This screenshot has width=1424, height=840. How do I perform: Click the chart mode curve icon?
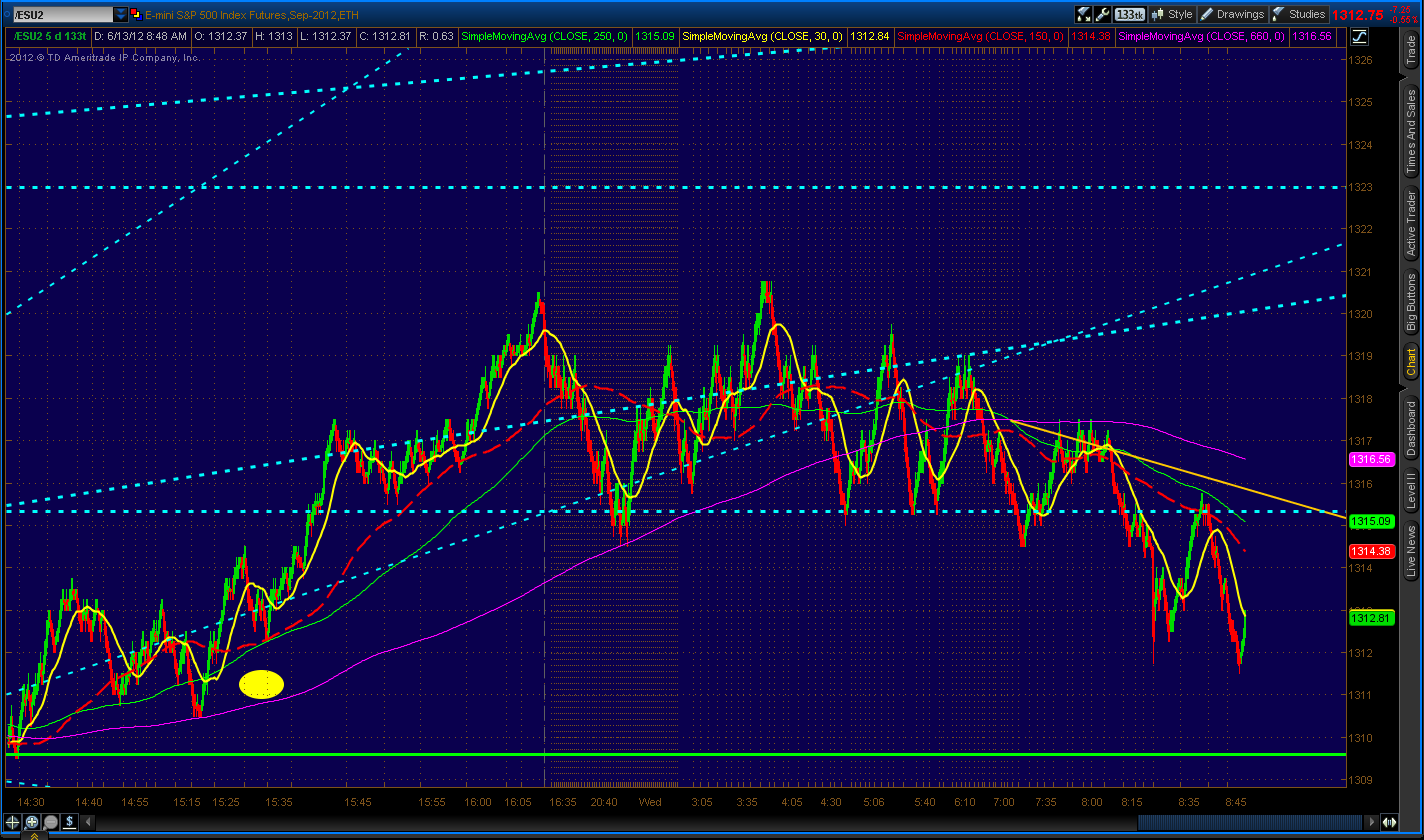click(x=1360, y=36)
